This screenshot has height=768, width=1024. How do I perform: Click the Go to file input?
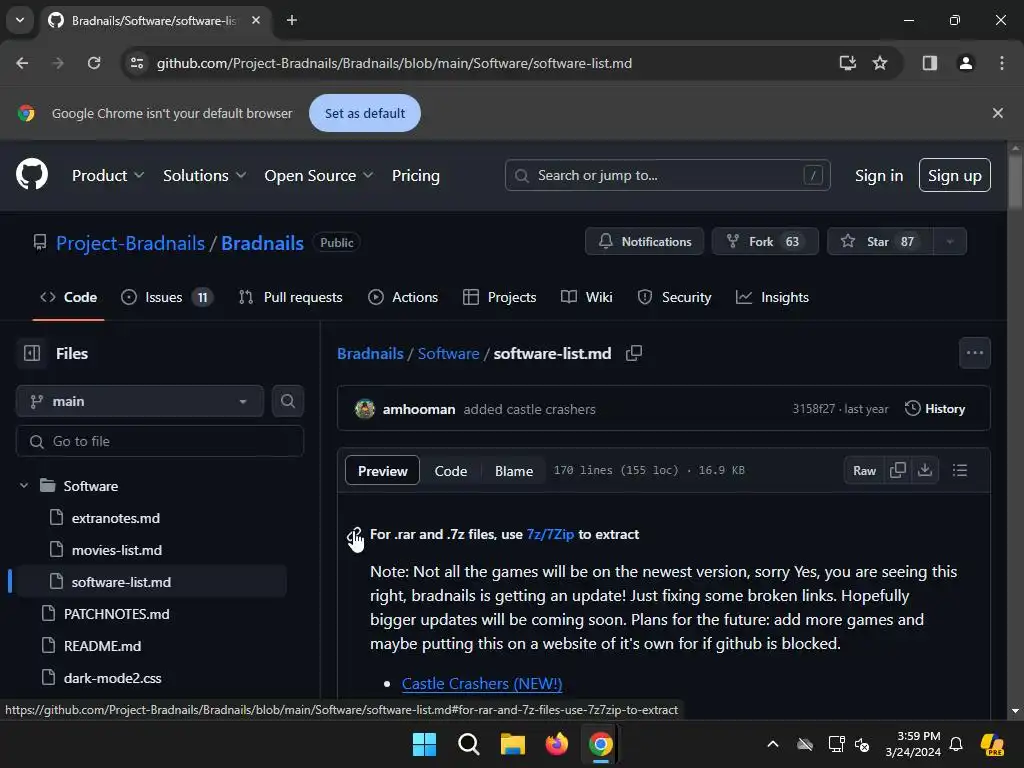[x=160, y=441]
